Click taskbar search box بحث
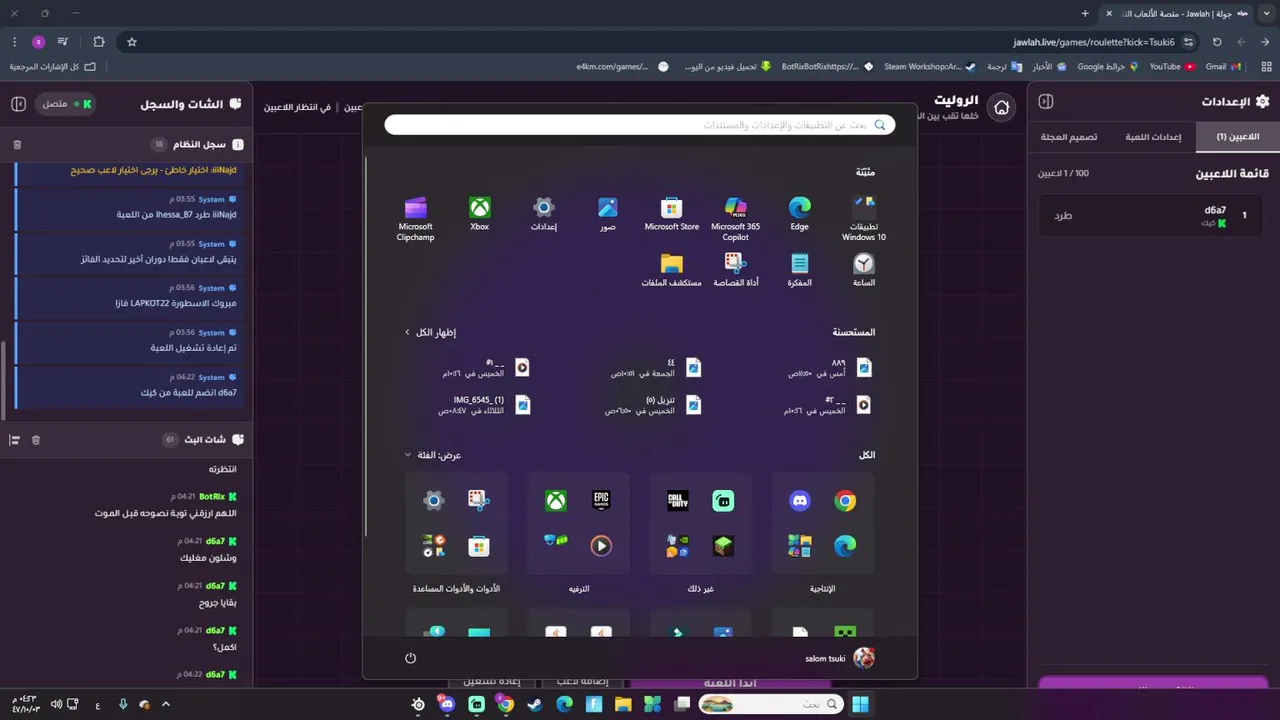 point(769,705)
